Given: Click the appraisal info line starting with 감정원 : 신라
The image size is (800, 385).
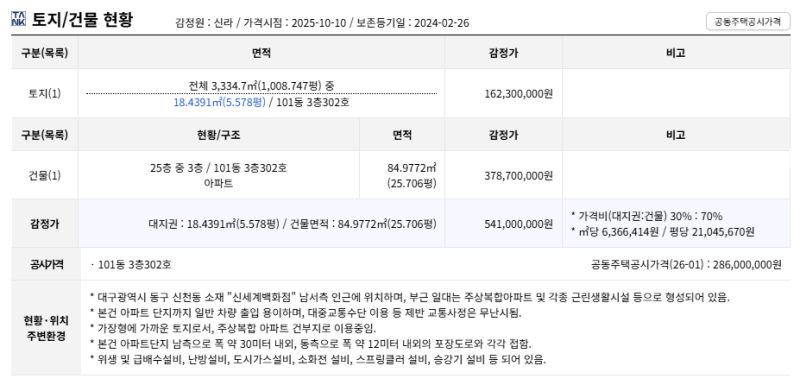Looking at the screenshot, I should [x=322, y=23].
